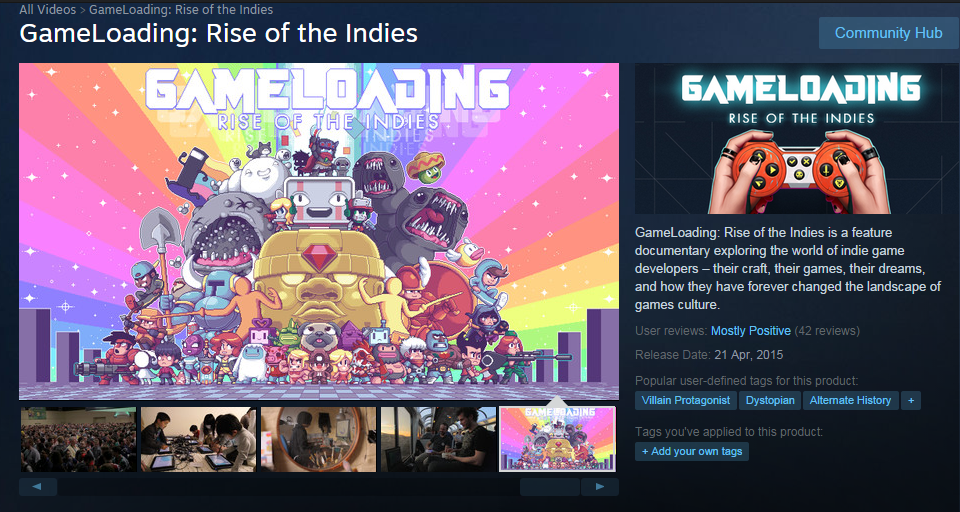Select the Alternate History tag
Screen dimensions: 960x512
850,401
